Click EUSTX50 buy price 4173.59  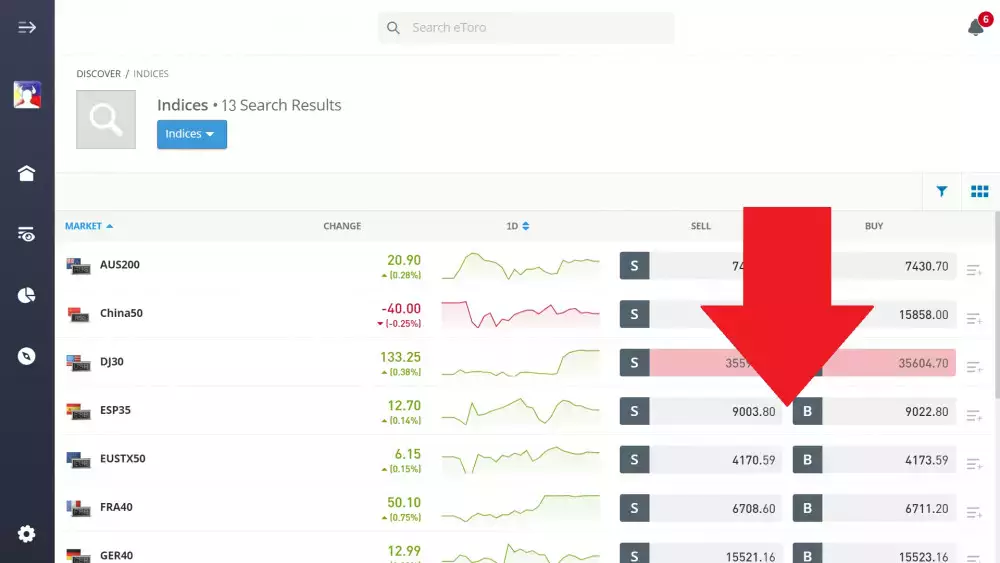pos(926,460)
